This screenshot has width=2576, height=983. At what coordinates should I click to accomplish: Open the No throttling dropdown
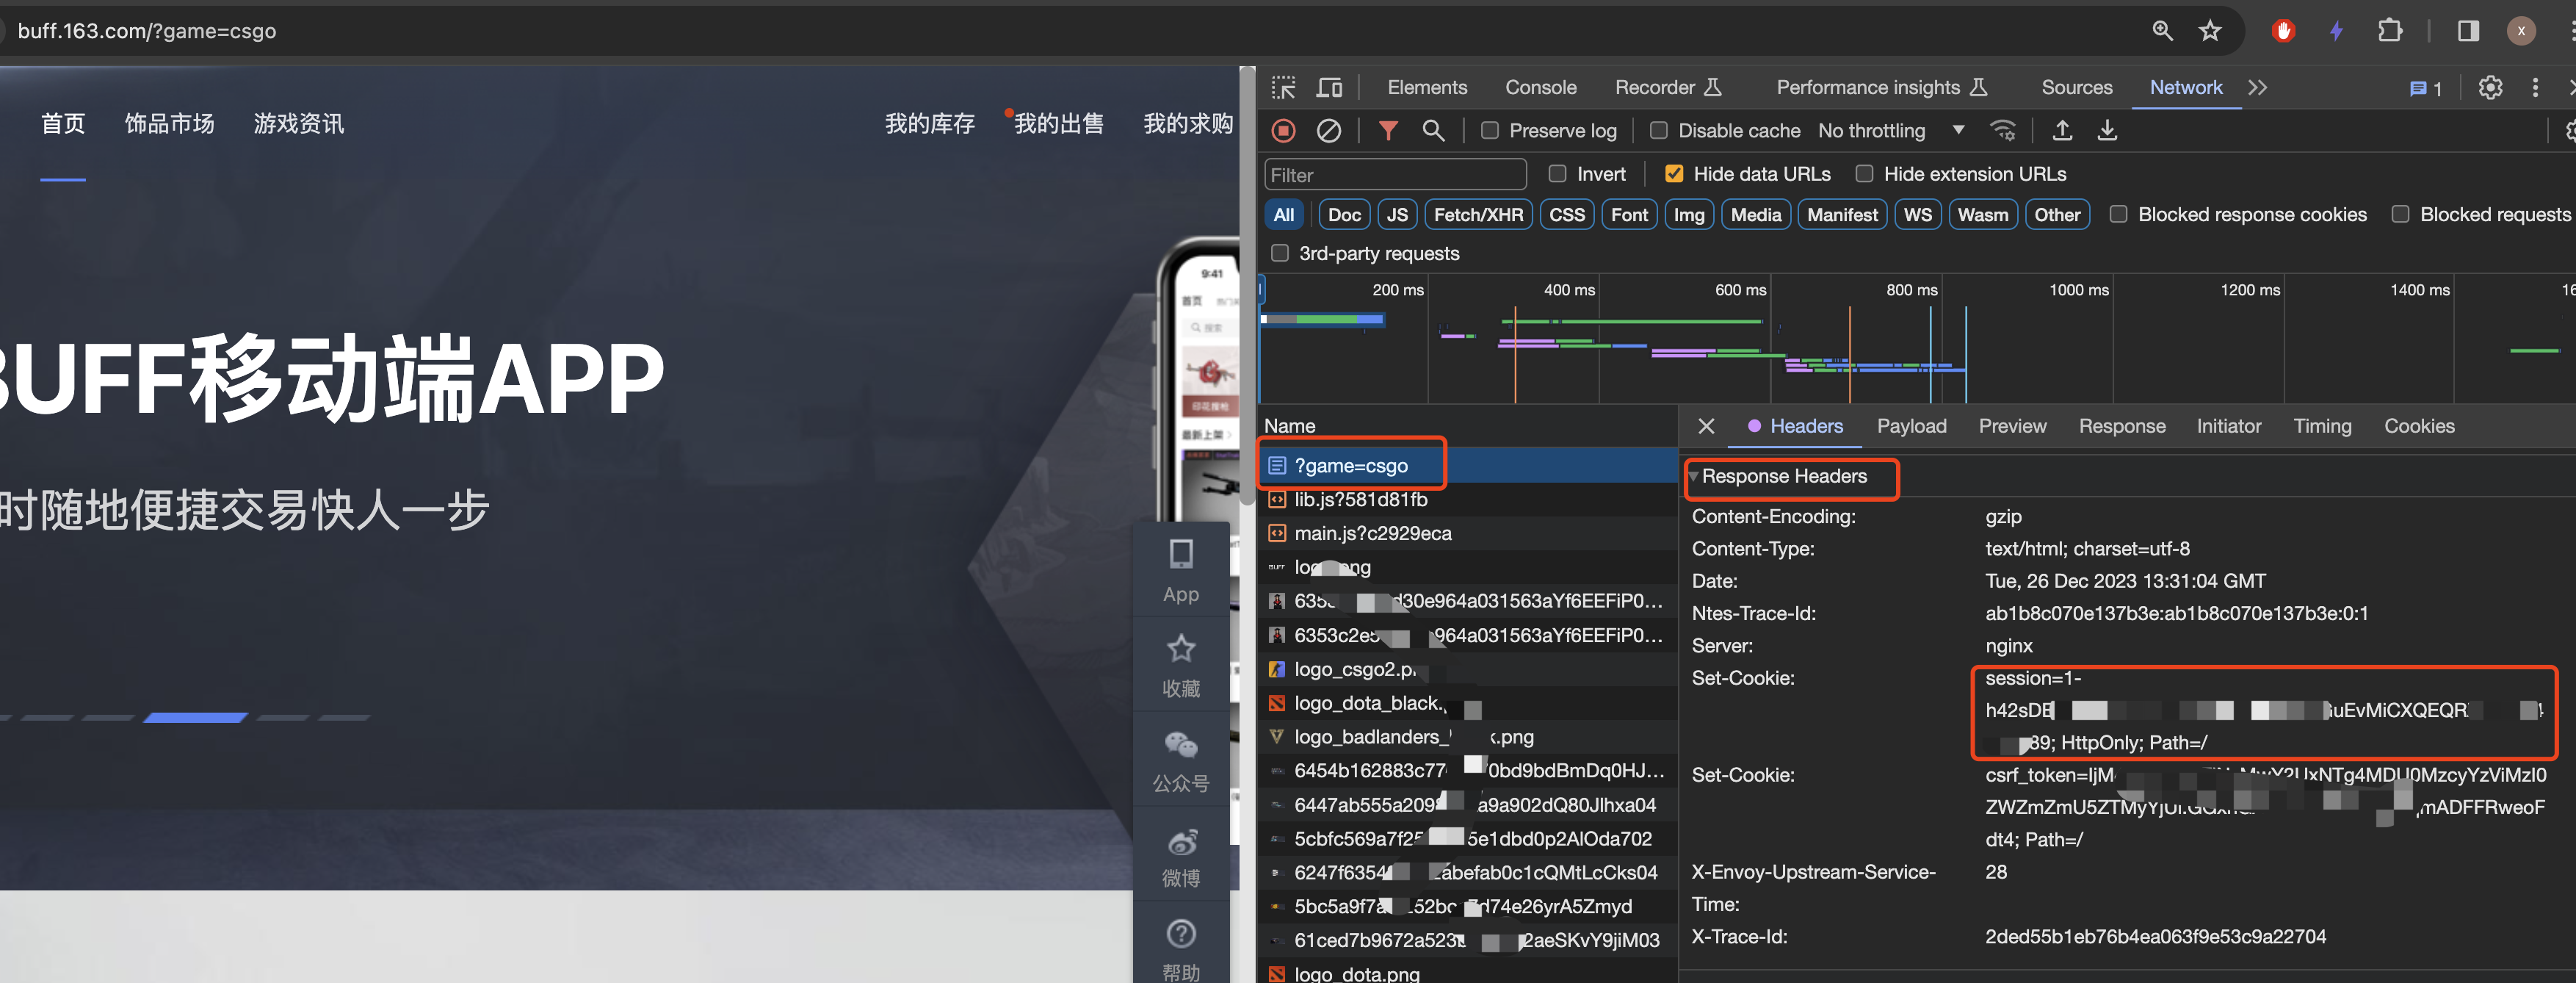coord(1891,131)
